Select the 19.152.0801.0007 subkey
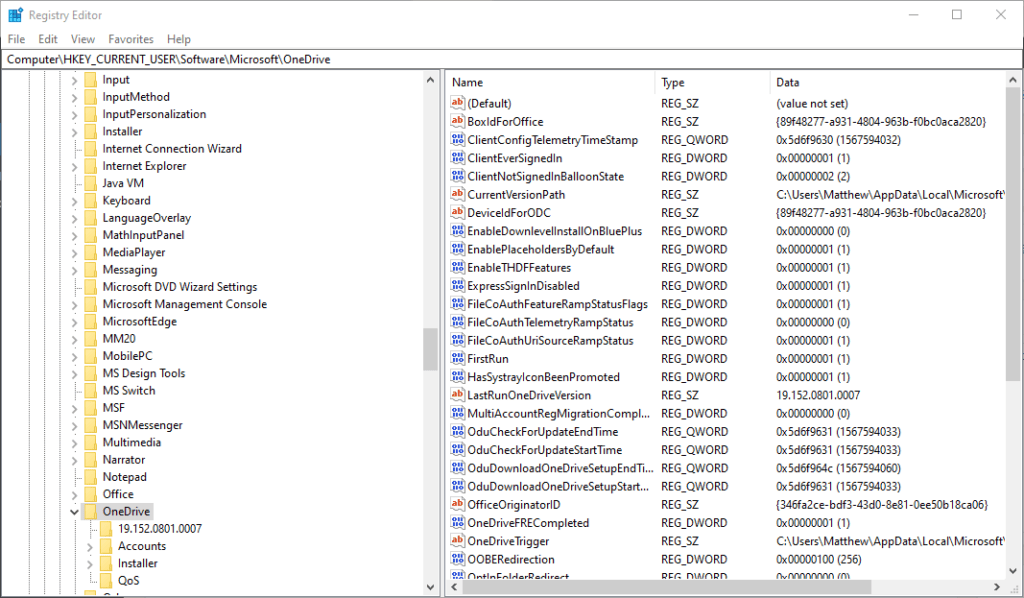Image resolution: width=1024 pixels, height=598 pixels. [x=159, y=529]
